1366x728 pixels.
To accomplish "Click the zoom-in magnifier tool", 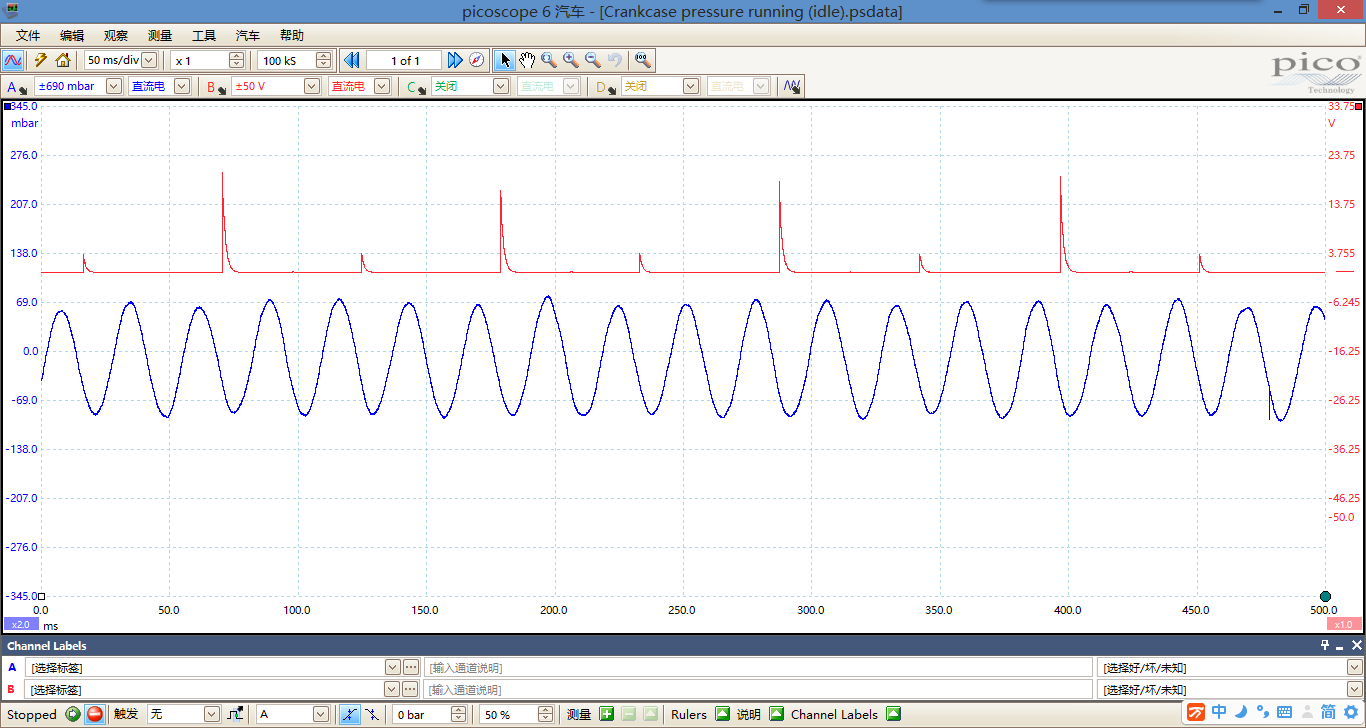I will point(571,60).
